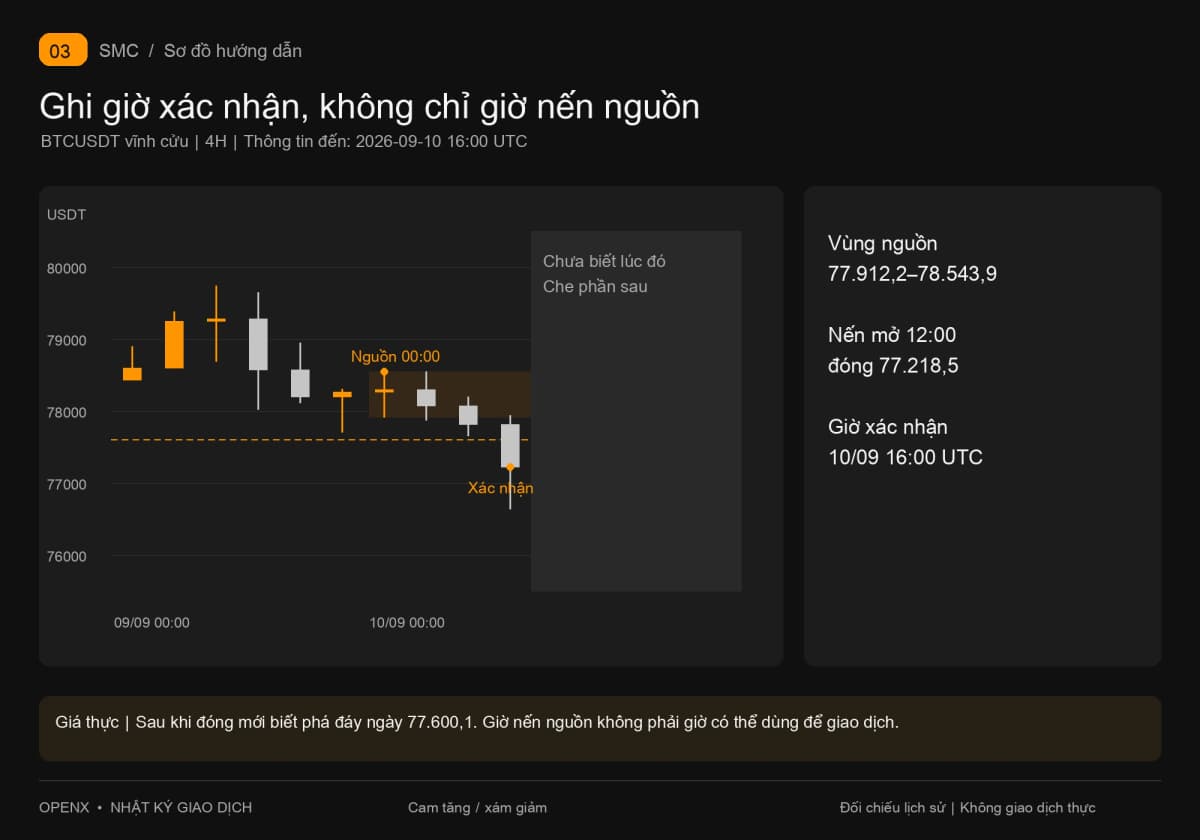Click the Cam tăng / xám giảm legend
The width and height of the screenshot is (1200, 840).
point(477,807)
